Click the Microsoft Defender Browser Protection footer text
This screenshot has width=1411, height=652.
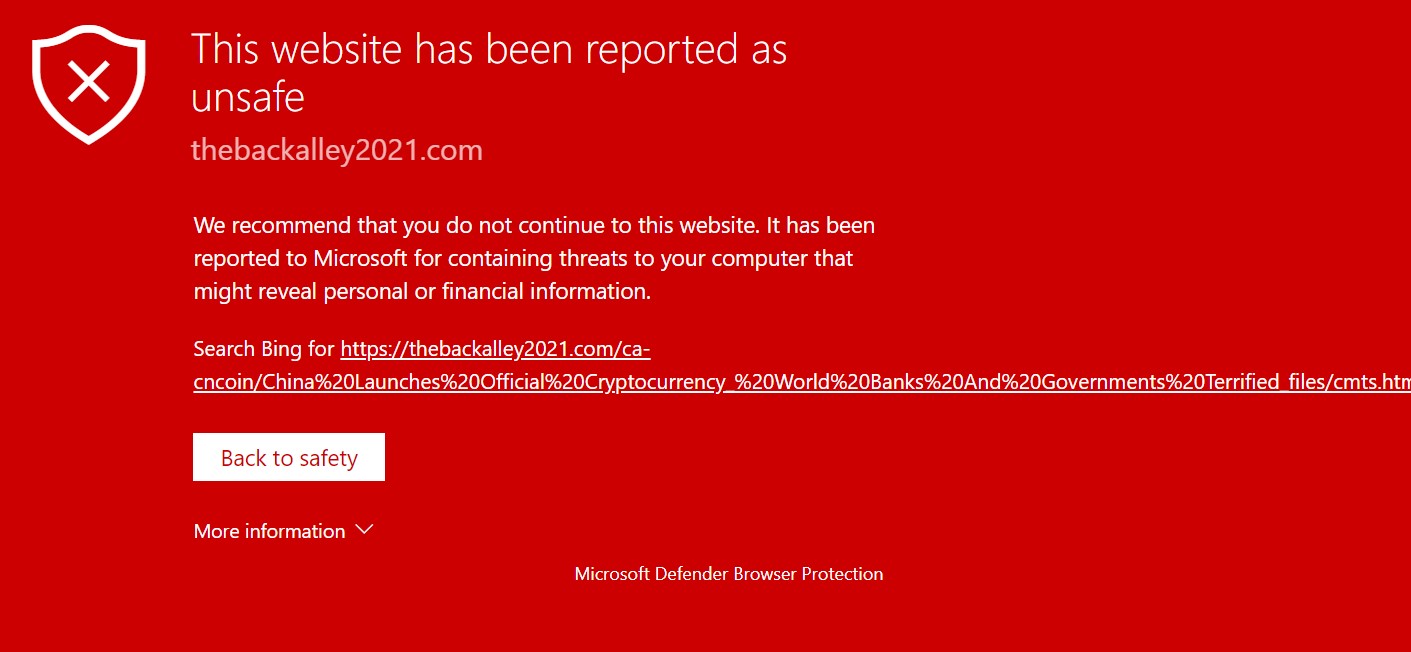[729, 574]
